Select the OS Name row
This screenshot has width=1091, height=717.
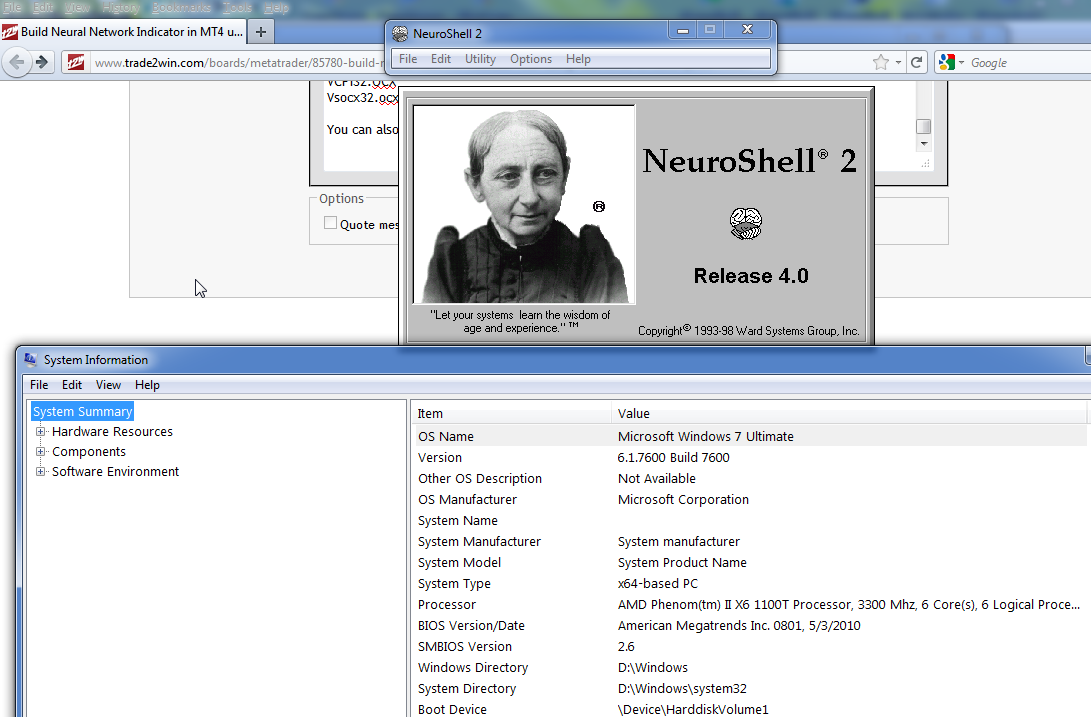click(x=749, y=436)
